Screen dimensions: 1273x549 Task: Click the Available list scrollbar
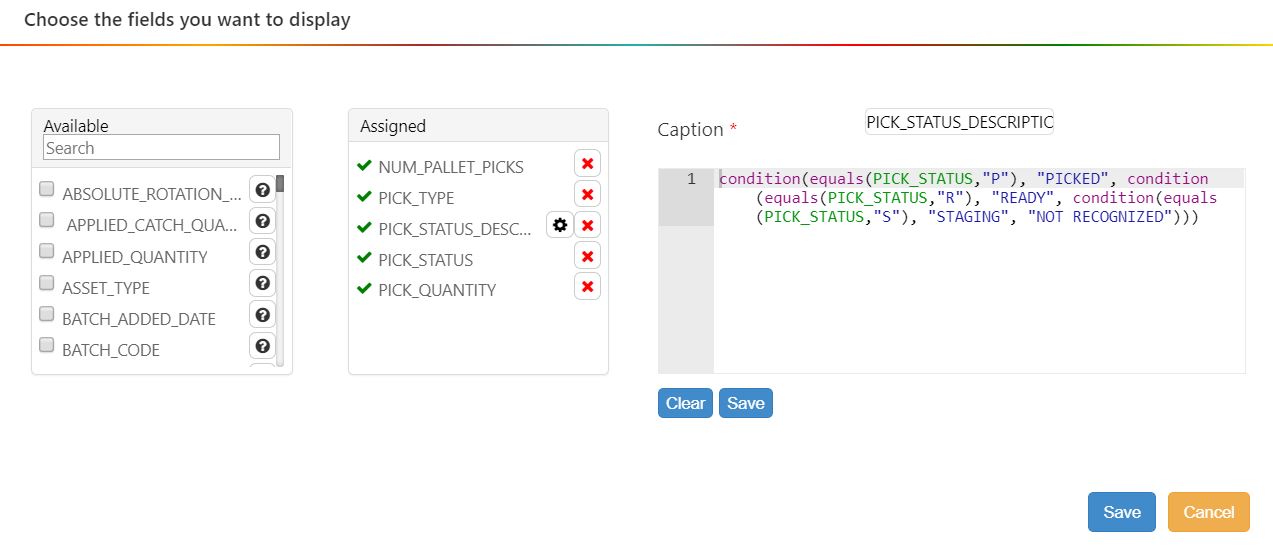point(280,270)
